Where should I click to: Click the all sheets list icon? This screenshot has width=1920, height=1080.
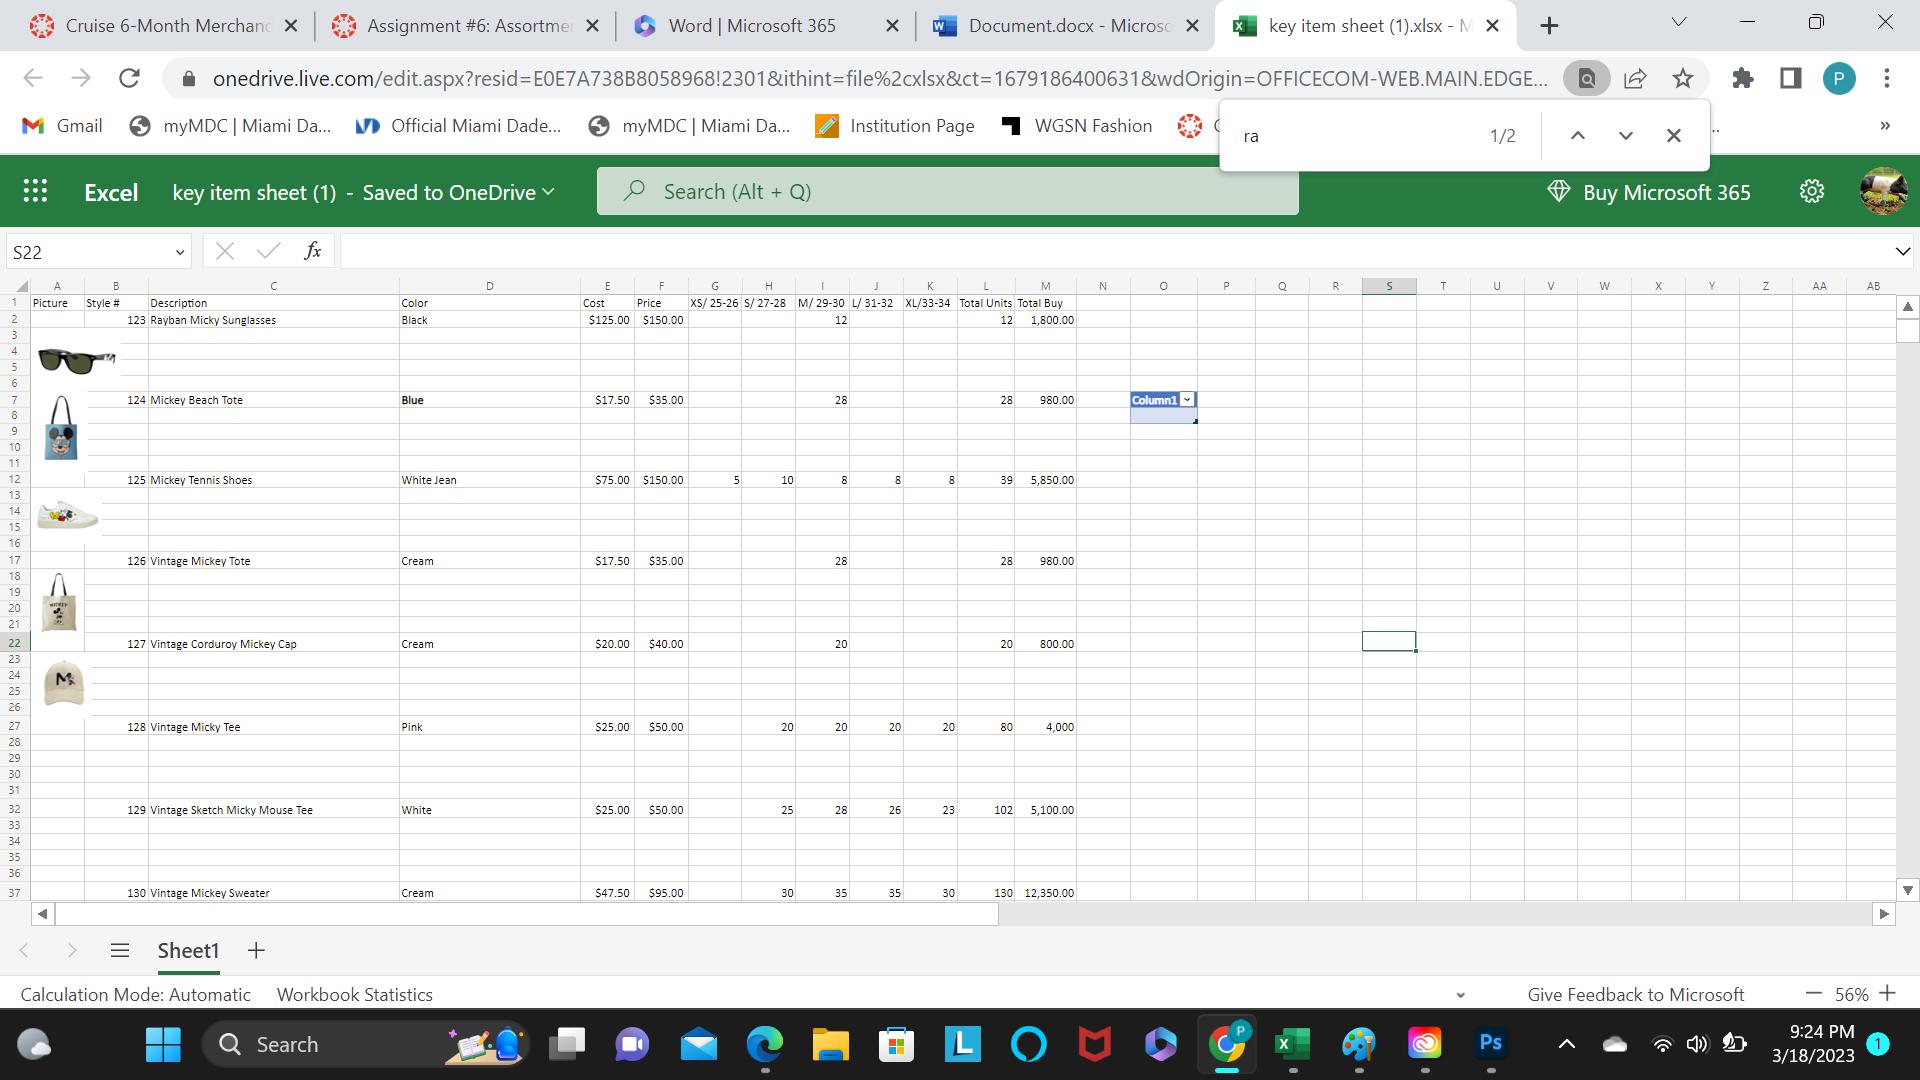click(x=119, y=950)
